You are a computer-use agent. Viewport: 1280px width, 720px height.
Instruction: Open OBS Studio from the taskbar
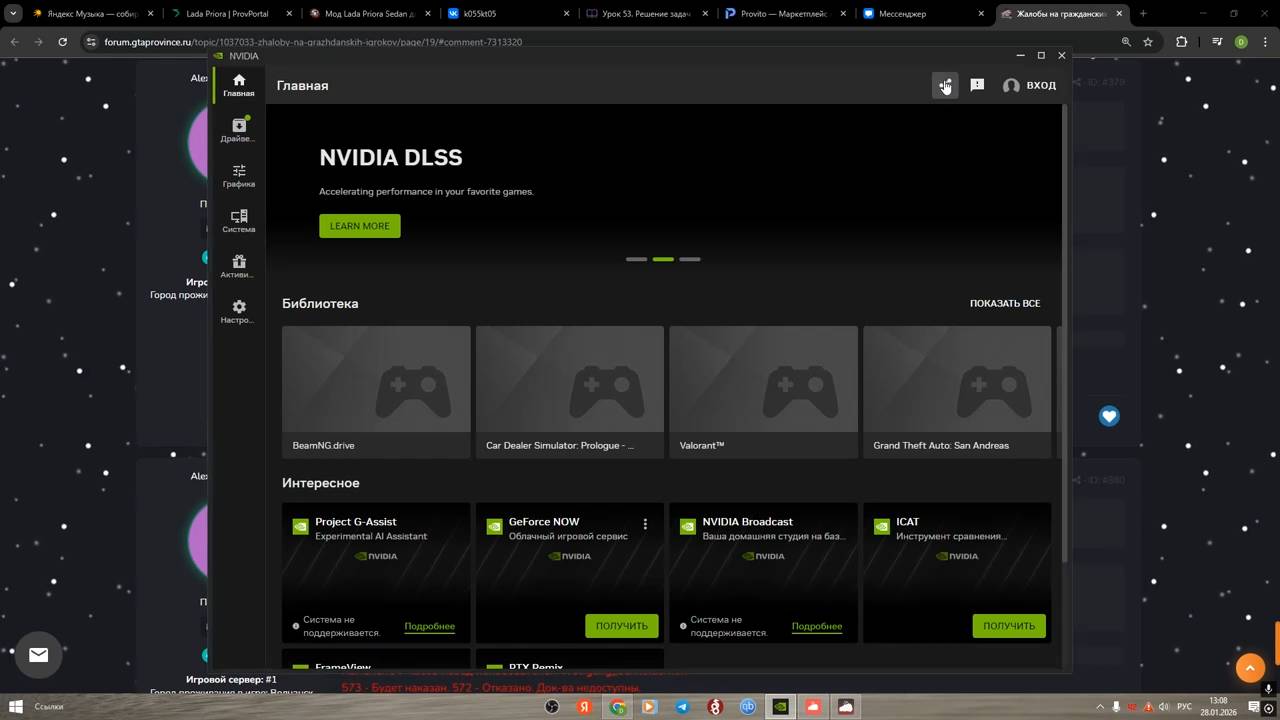pos(552,707)
